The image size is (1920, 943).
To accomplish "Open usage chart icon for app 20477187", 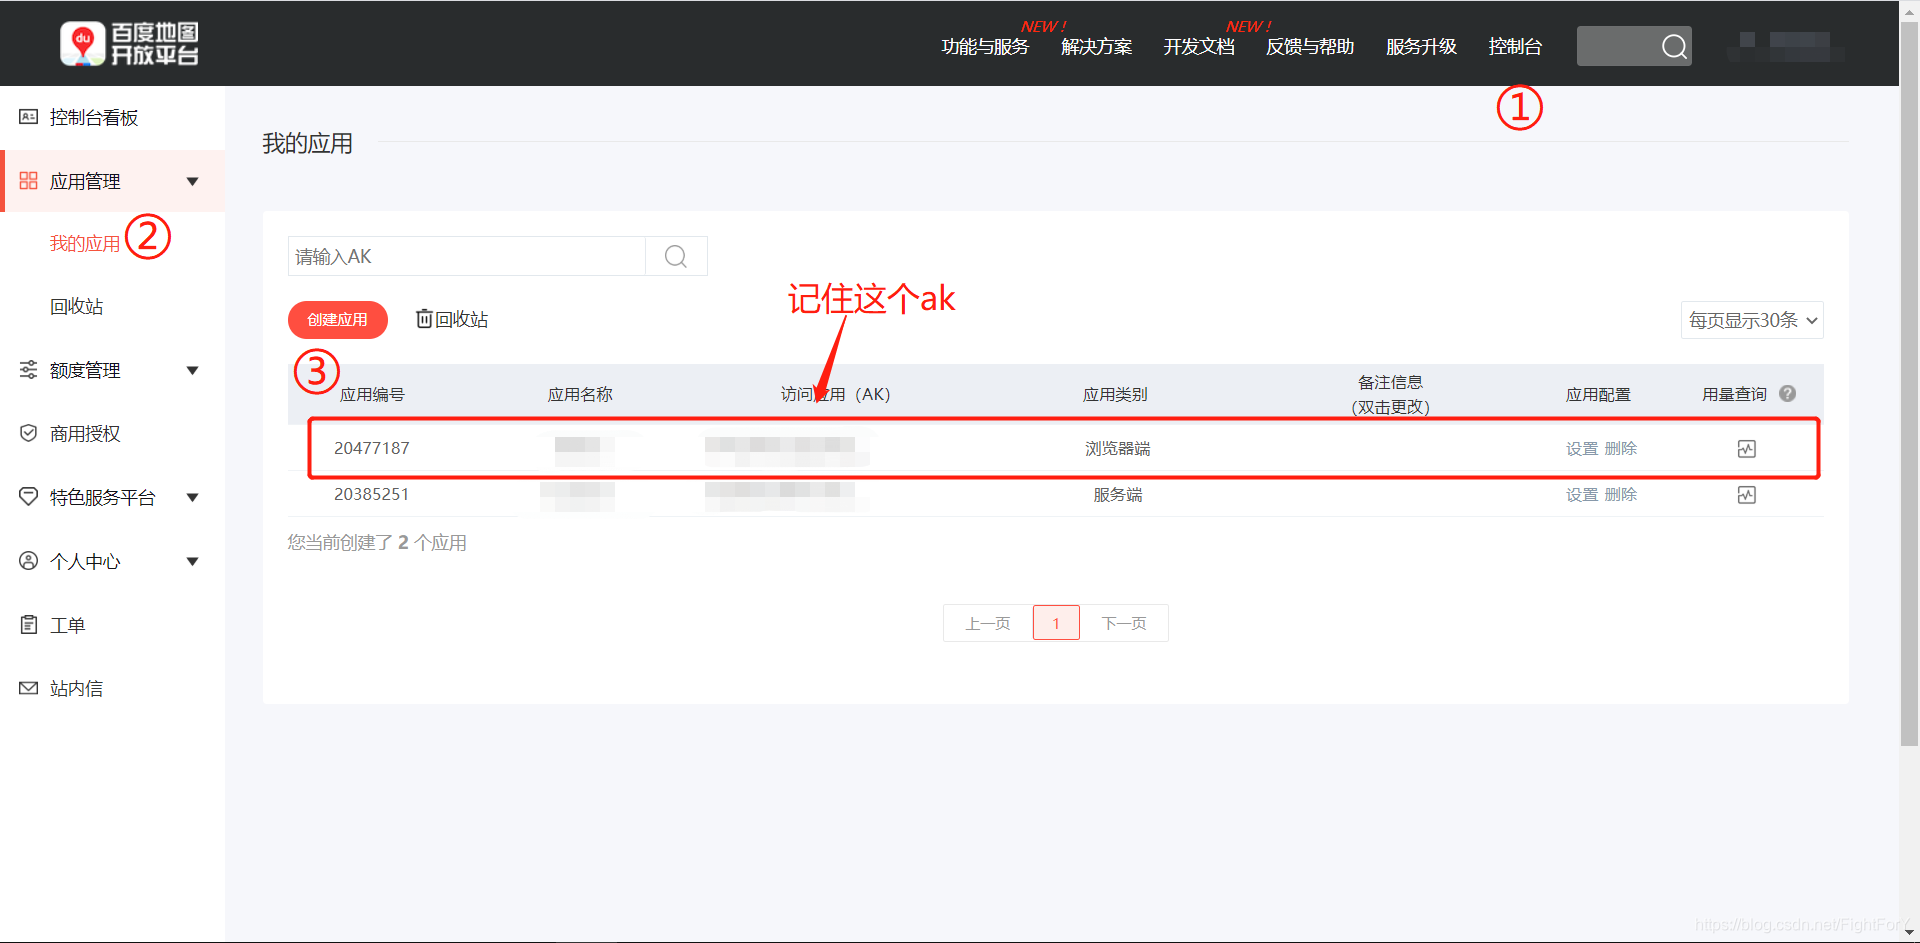I will point(1746,449).
